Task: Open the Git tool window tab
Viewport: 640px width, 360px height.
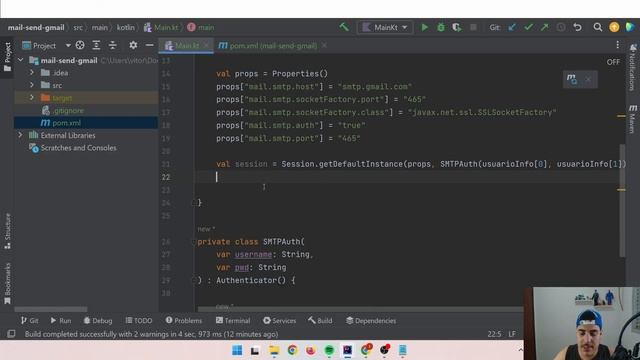Action: (29, 321)
